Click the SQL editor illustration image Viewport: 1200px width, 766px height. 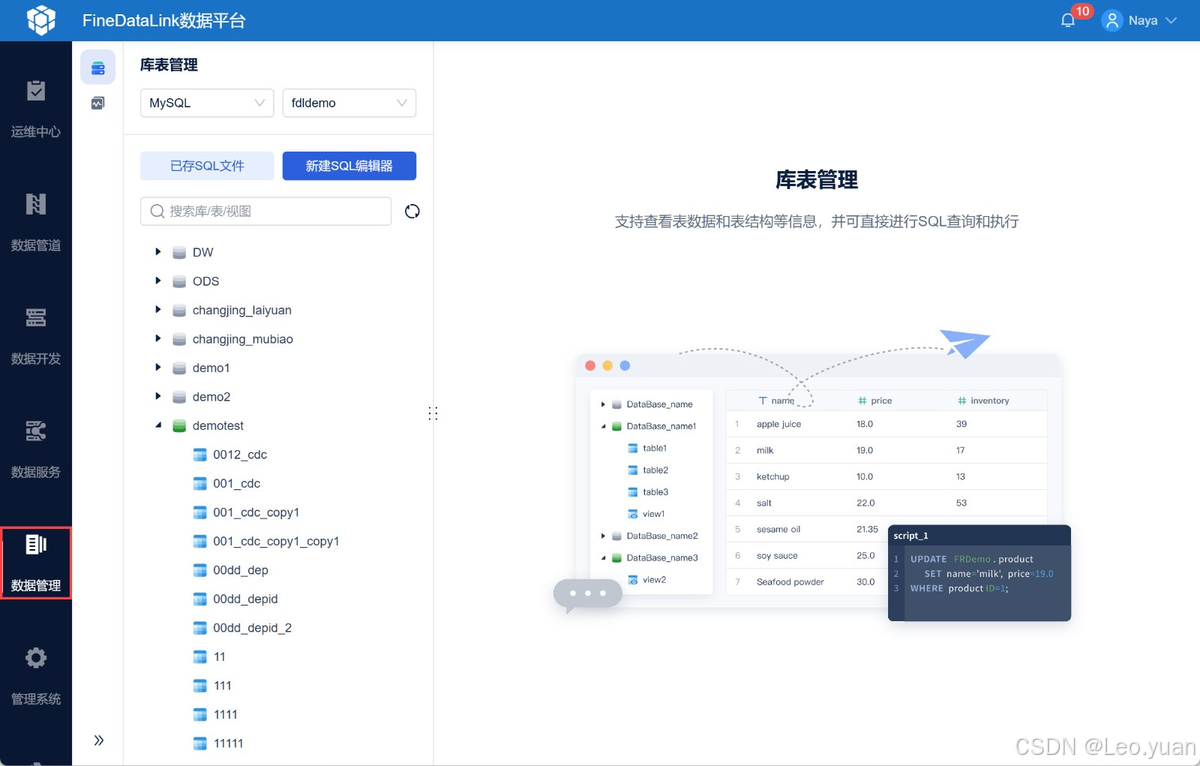coord(813,477)
